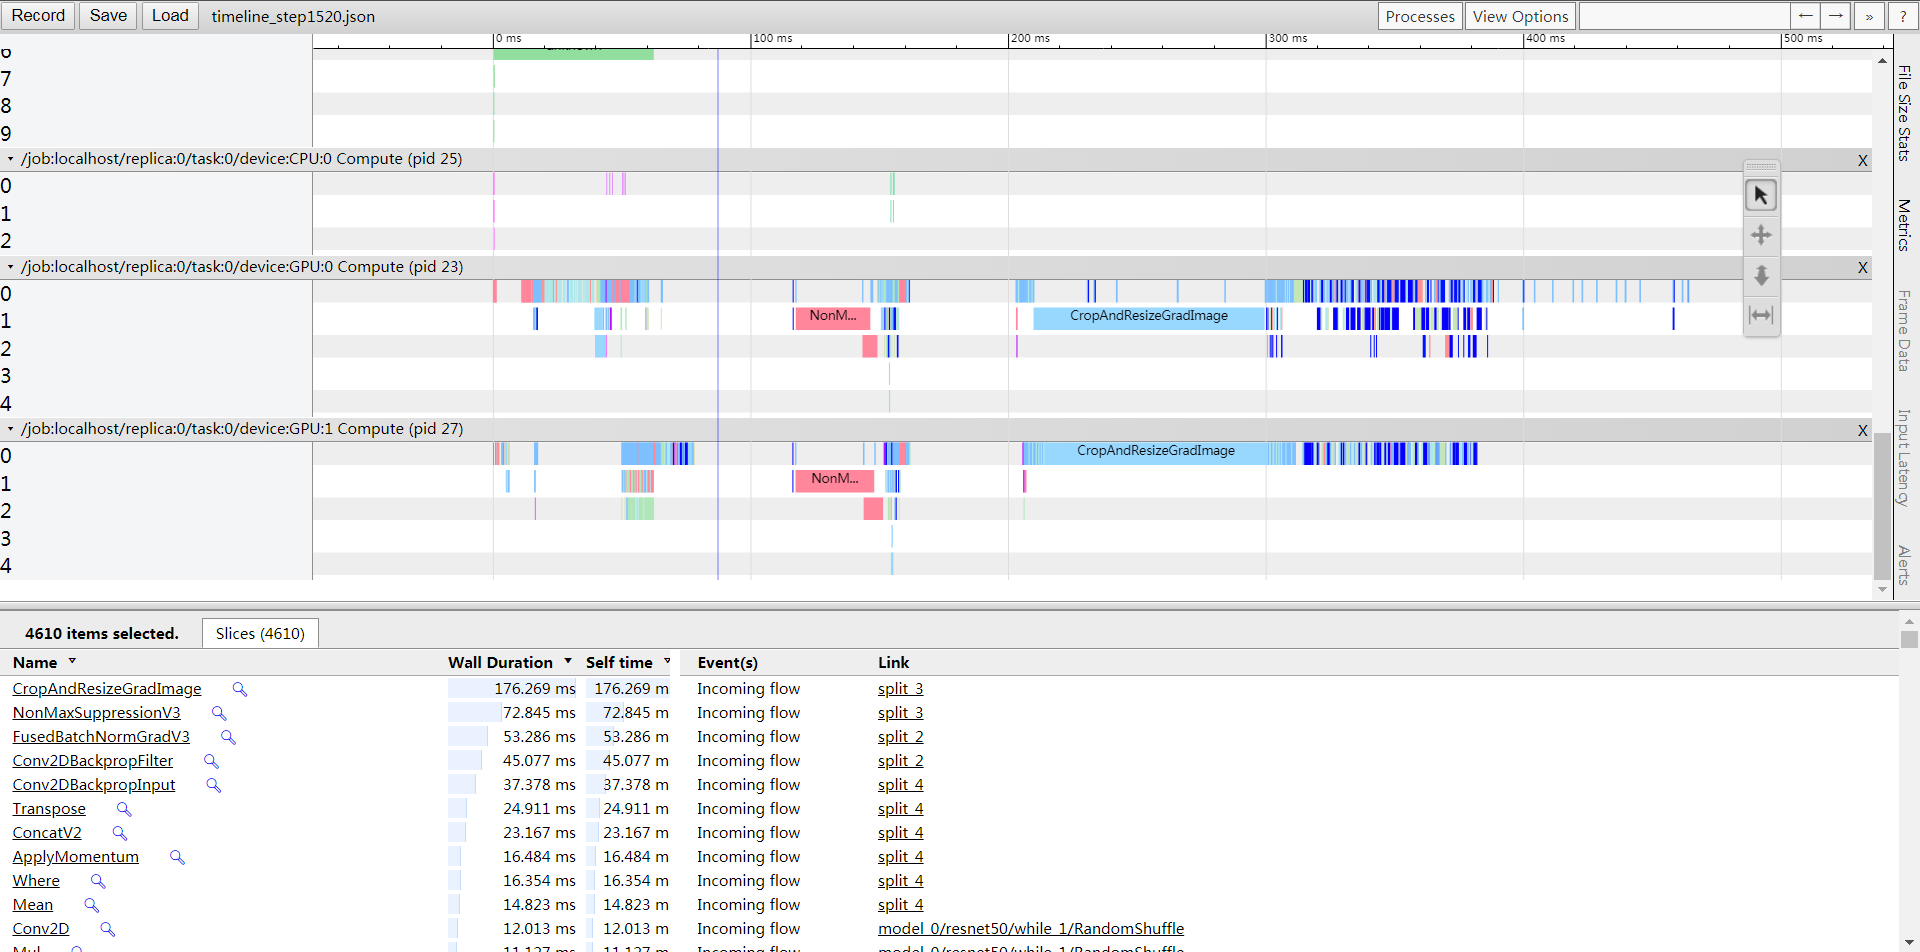Click the help question mark icon
This screenshot has height=952, width=1920.
pos(1903,15)
